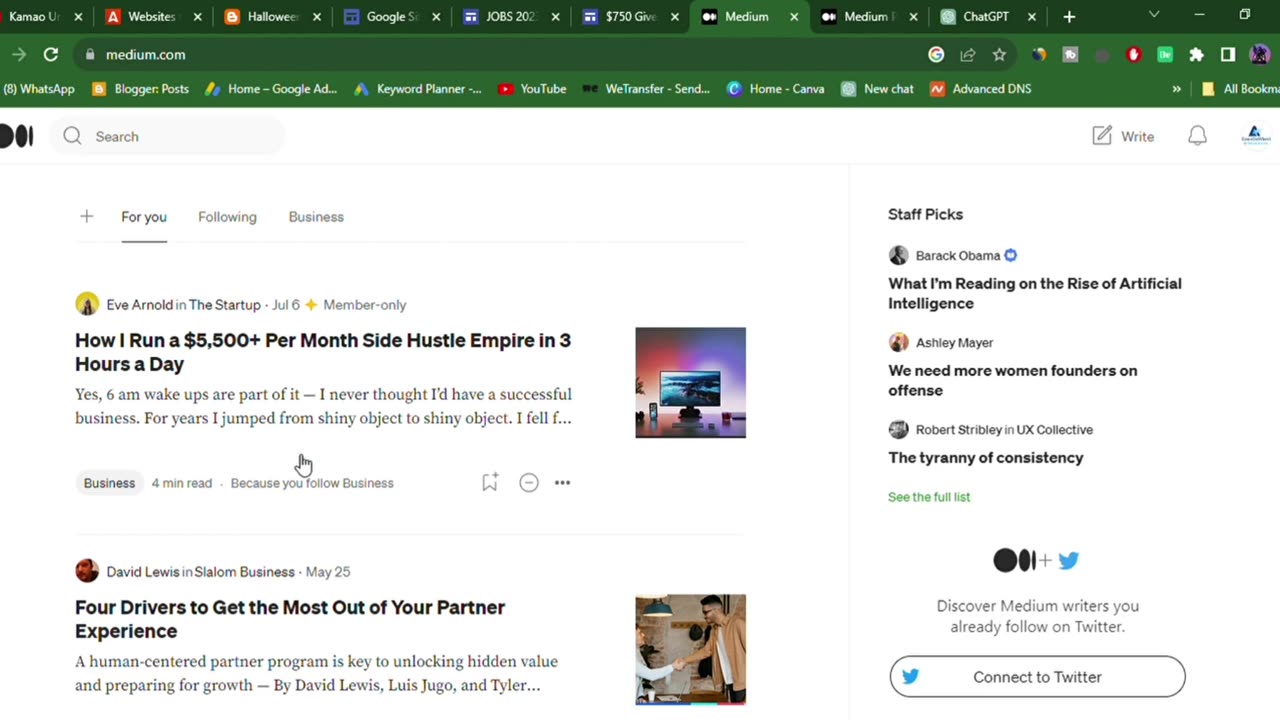Open the Blogger: Posts bookmark
Image resolution: width=1280 pixels, height=720 pixels.
coord(140,89)
